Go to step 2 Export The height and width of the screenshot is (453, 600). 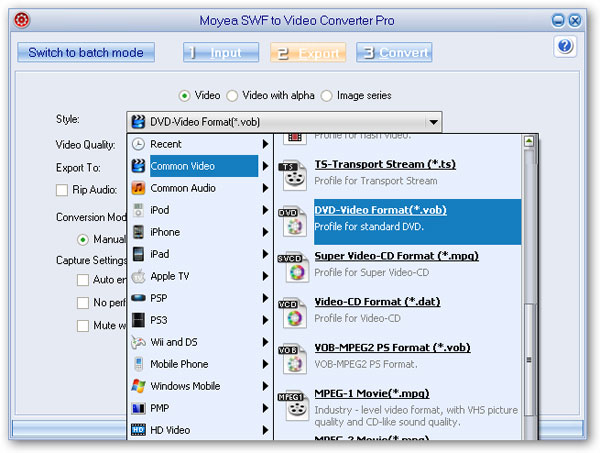[x=308, y=52]
